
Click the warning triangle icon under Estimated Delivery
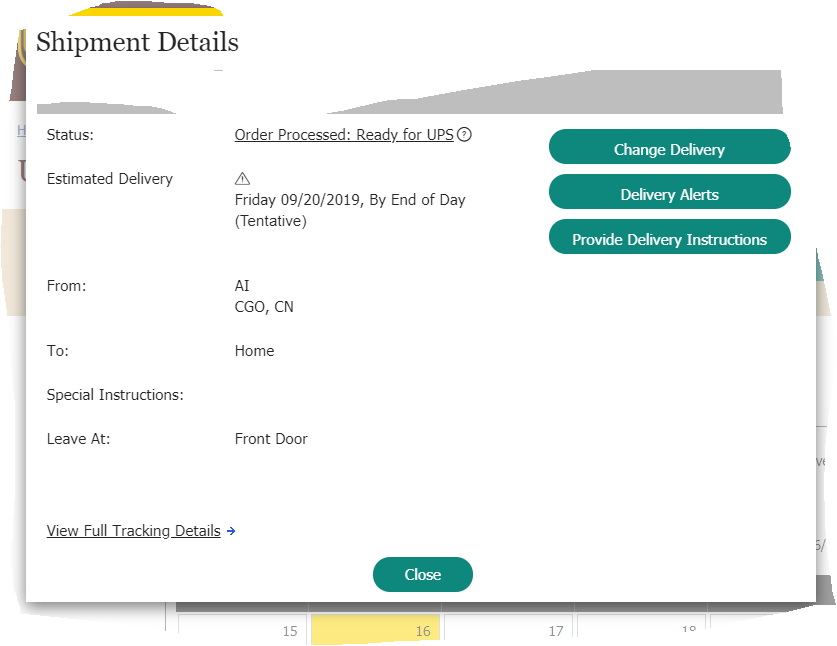pos(242,178)
